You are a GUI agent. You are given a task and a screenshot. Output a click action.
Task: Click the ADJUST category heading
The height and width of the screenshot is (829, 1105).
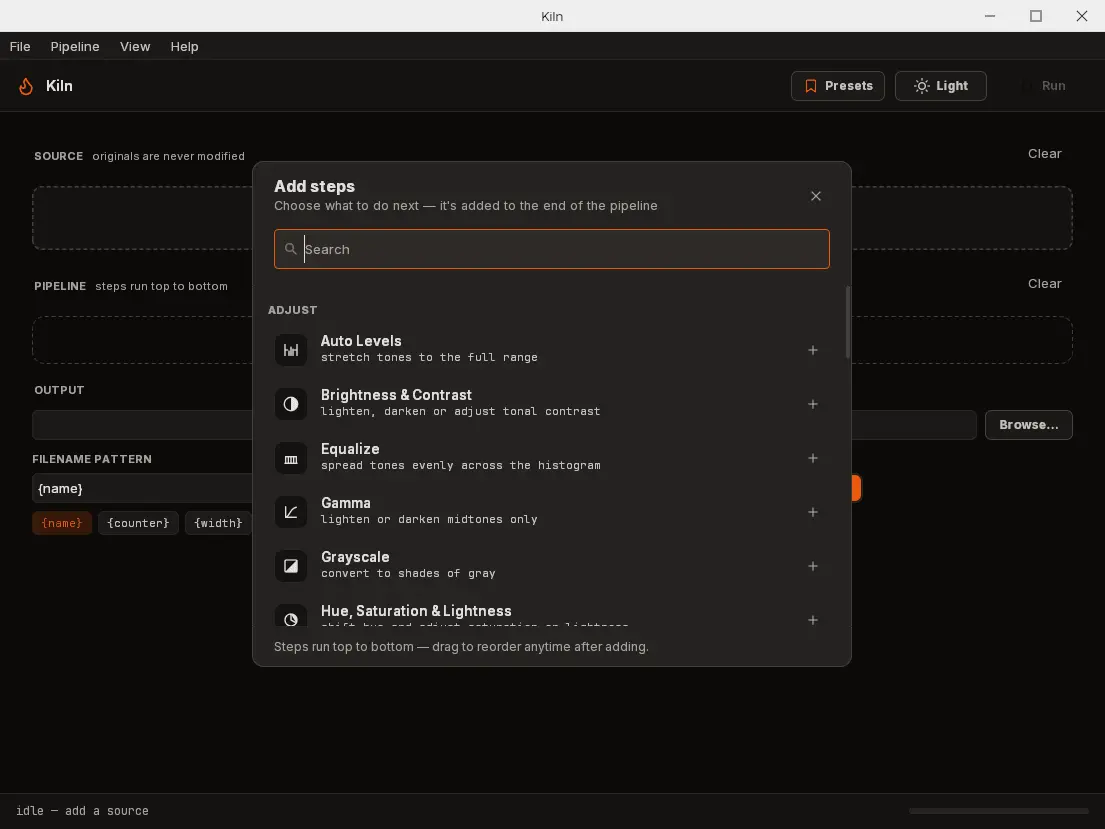pos(292,310)
